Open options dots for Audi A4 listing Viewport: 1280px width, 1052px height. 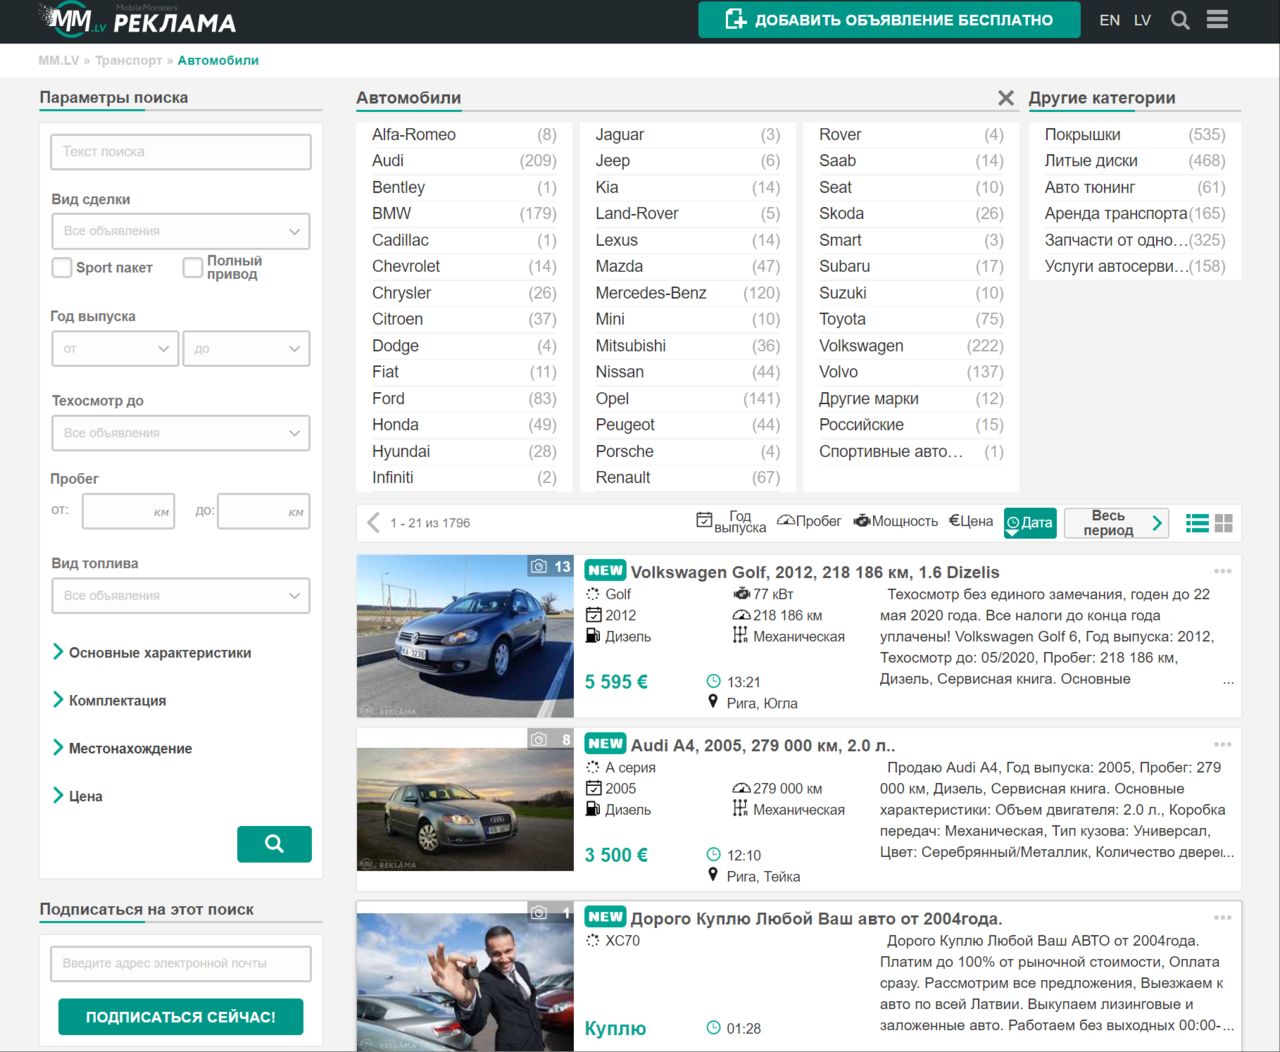coord(1222,745)
